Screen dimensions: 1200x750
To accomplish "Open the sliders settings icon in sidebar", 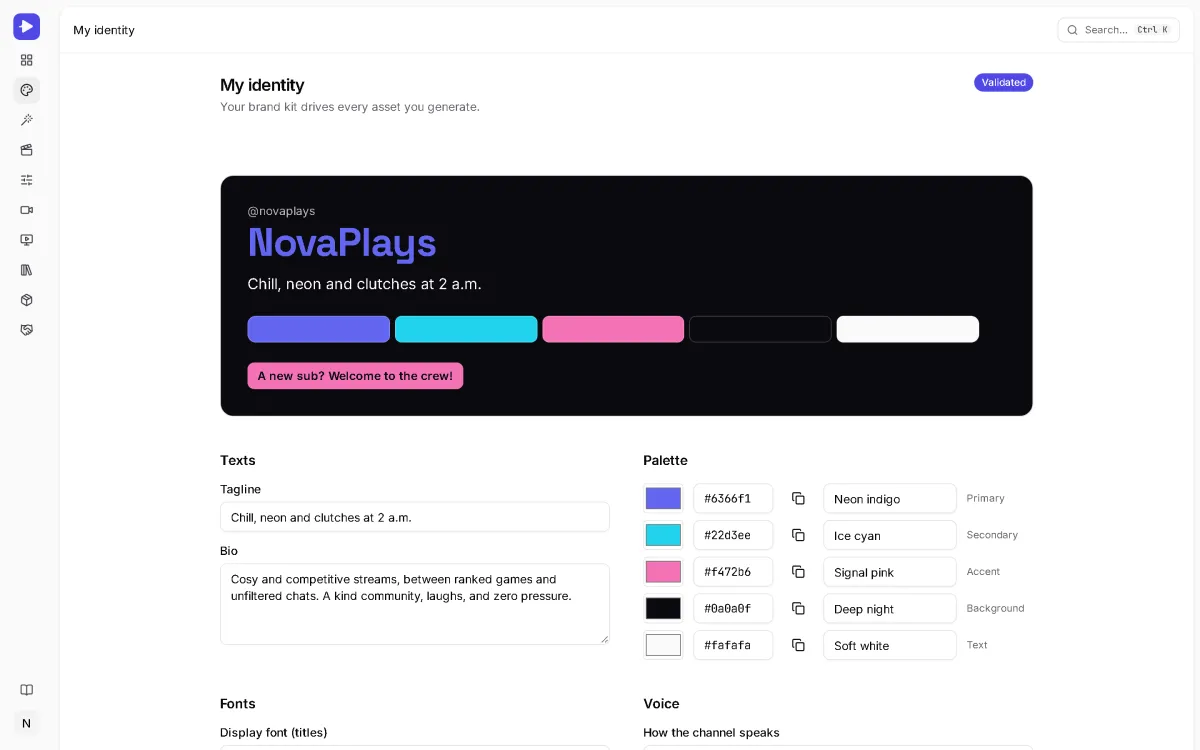I will pos(27,180).
